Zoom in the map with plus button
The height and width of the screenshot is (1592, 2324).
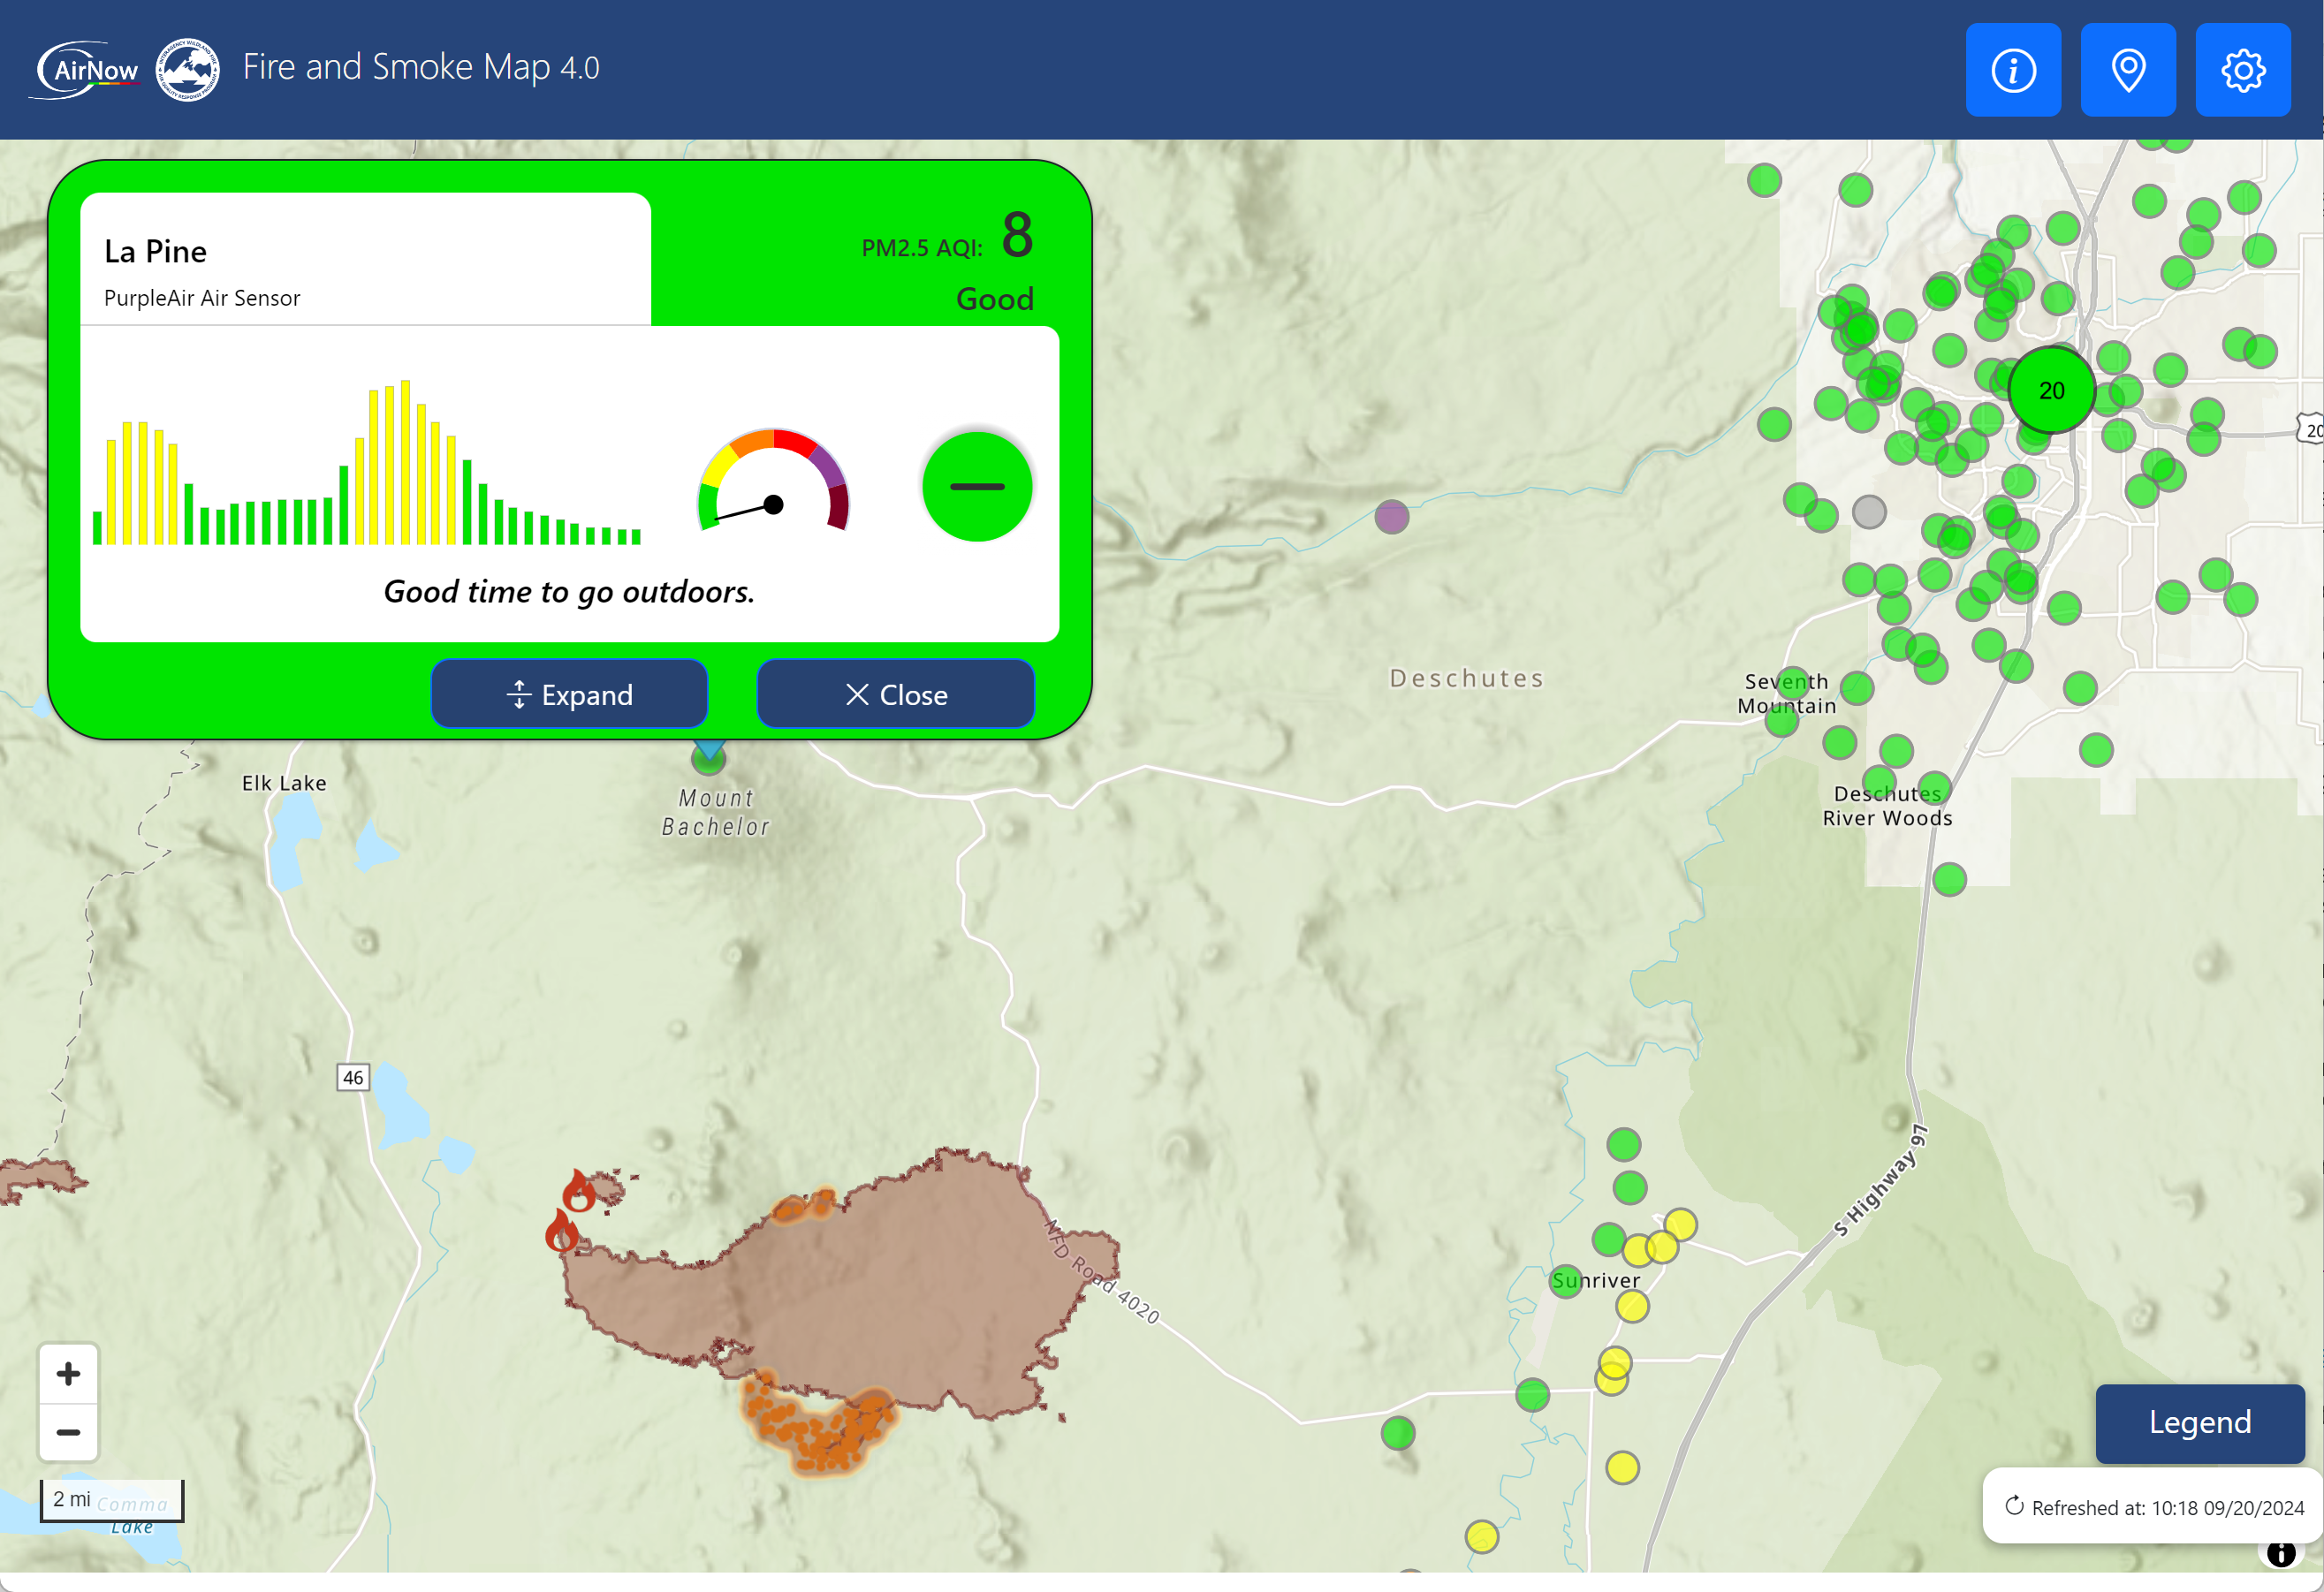(x=68, y=1373)
